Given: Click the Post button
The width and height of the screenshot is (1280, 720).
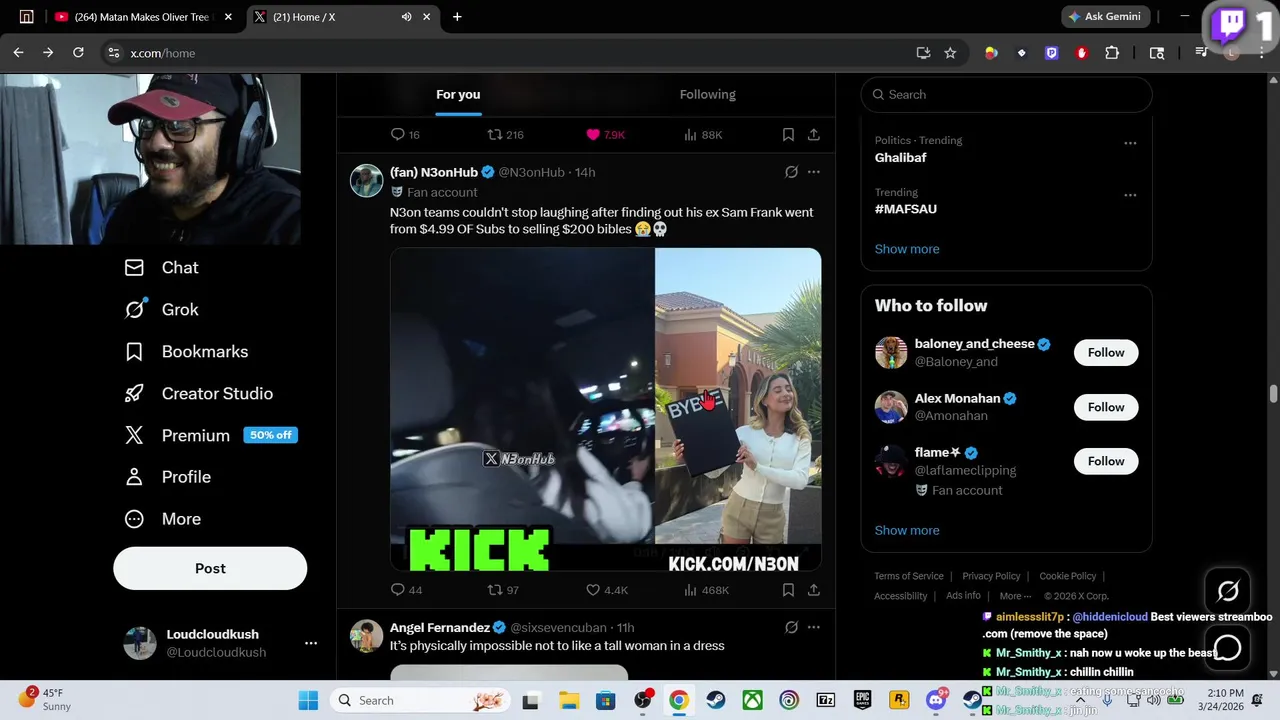Looking at the screenshot, I should (x=210, y=568).
